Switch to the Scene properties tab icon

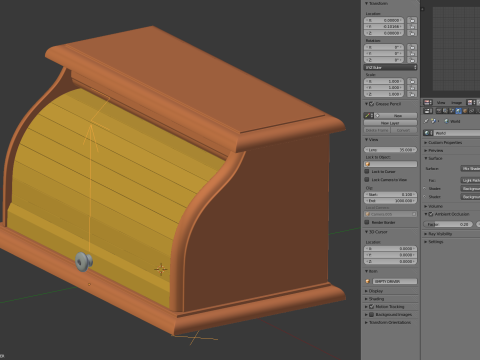(x=452, y=111)
